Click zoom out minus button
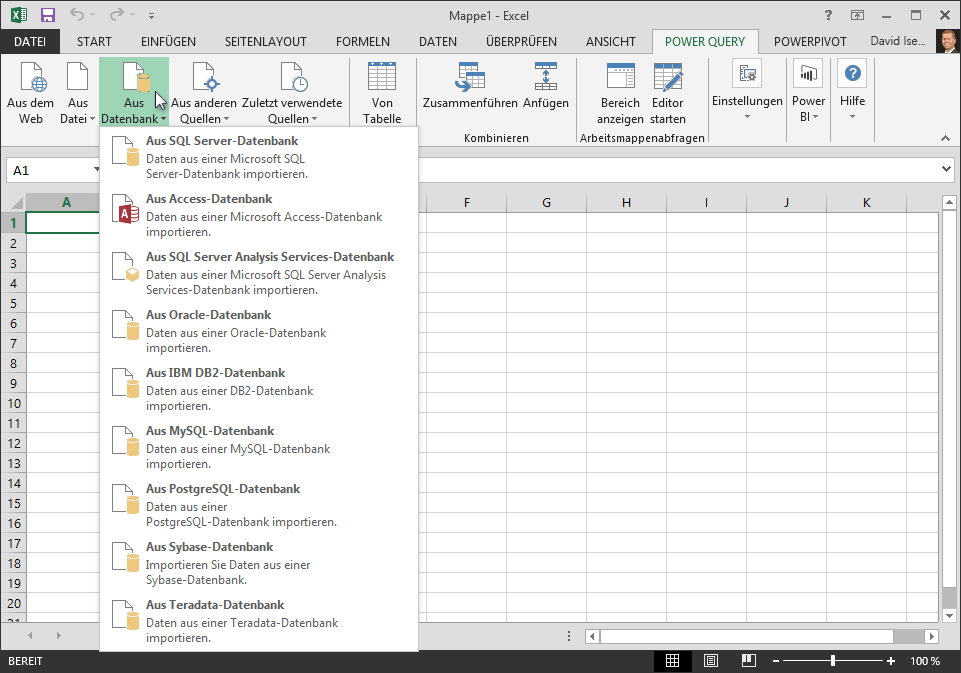This screenshot has height=673, width=961. pyautogui.click(x=776, y=661)
